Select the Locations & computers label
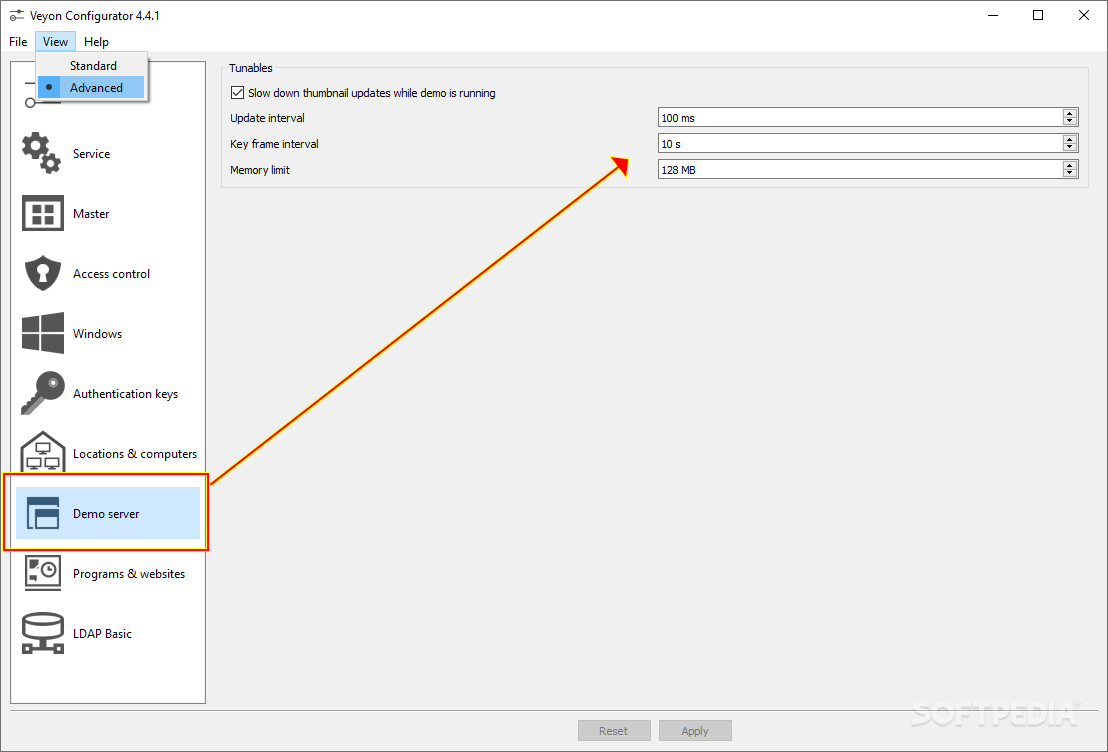Screen dimensions: 1108x752 pos(135,454)
